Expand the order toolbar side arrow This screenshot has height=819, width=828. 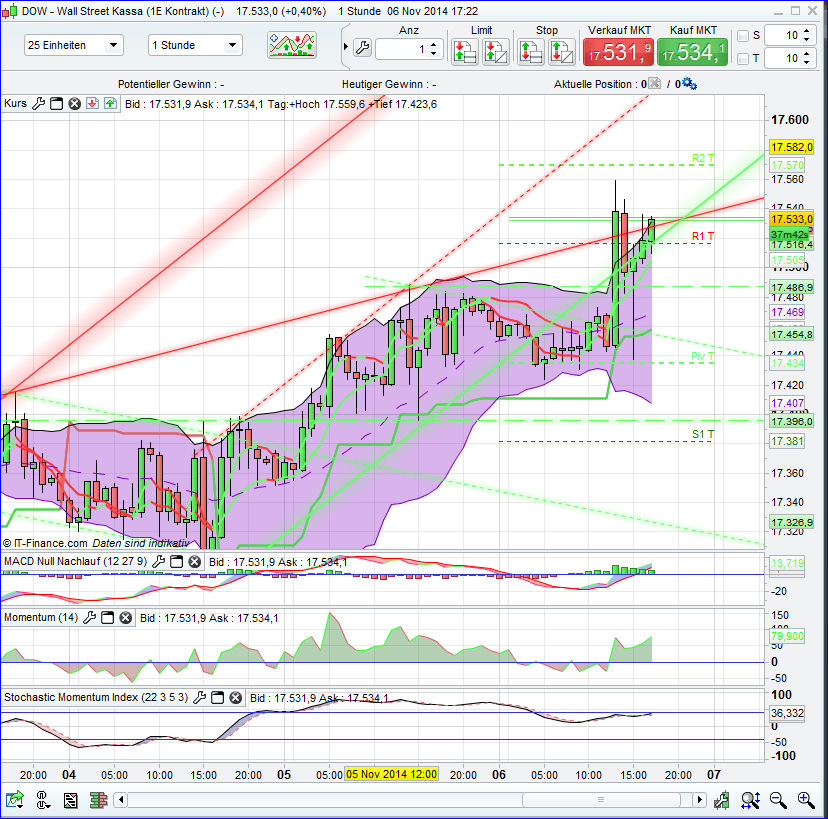point(345,45)
